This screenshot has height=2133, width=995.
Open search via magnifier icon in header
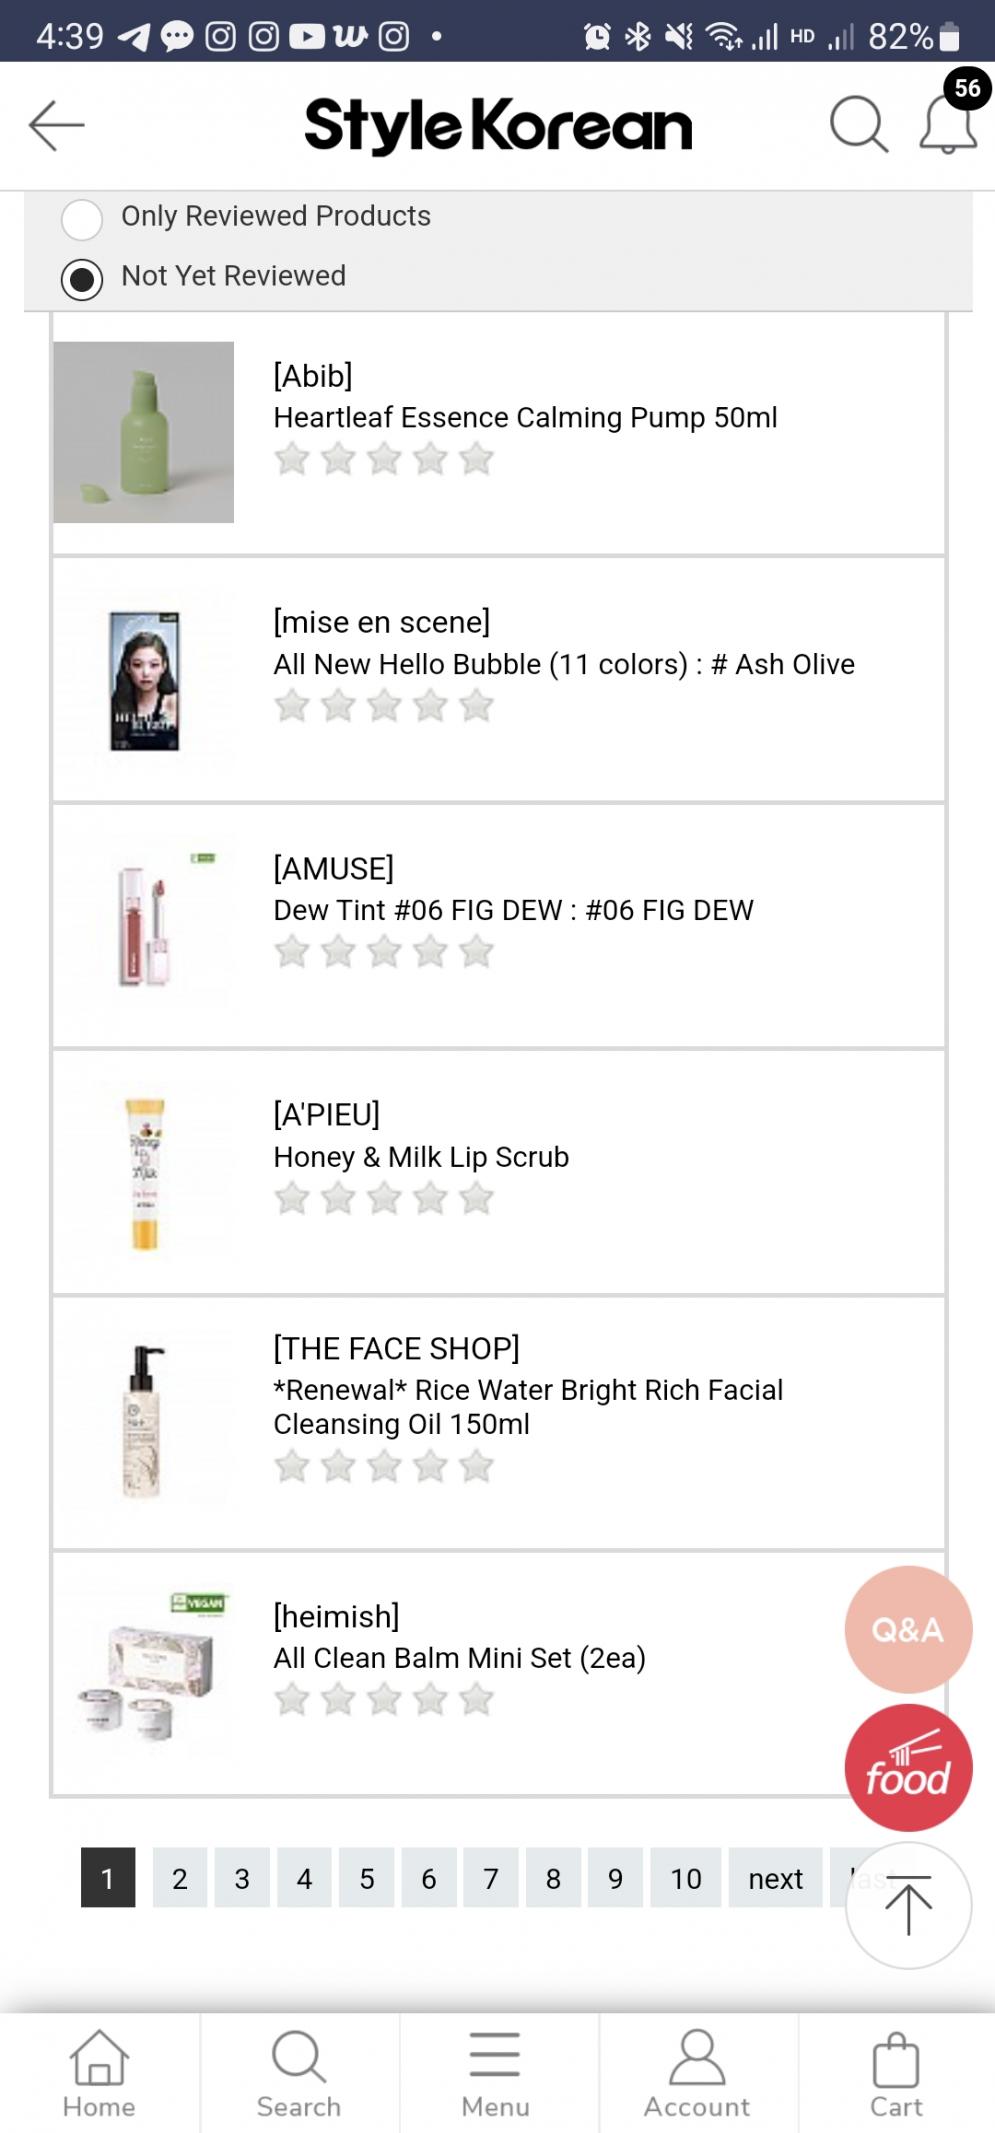click(x=858, y=125)
